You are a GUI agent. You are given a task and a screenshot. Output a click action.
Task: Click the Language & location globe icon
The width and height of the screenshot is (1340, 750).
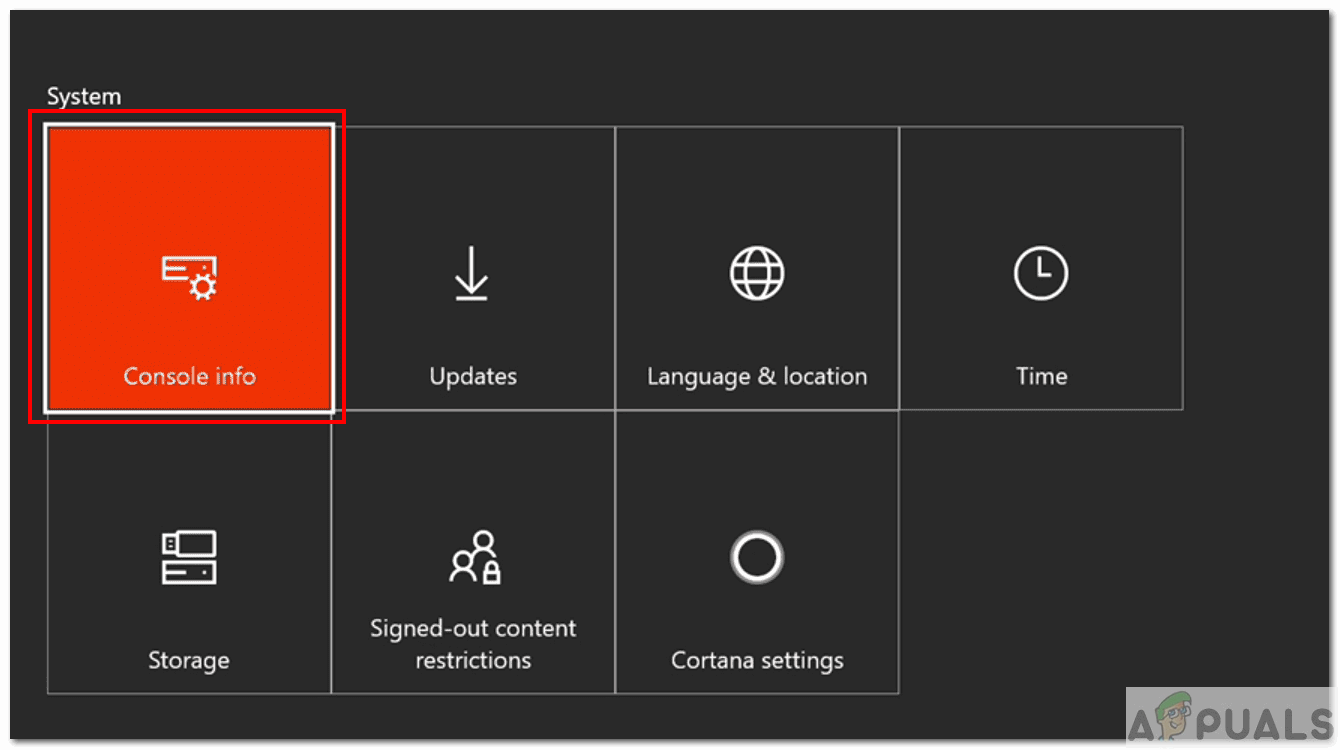(757, 273)
